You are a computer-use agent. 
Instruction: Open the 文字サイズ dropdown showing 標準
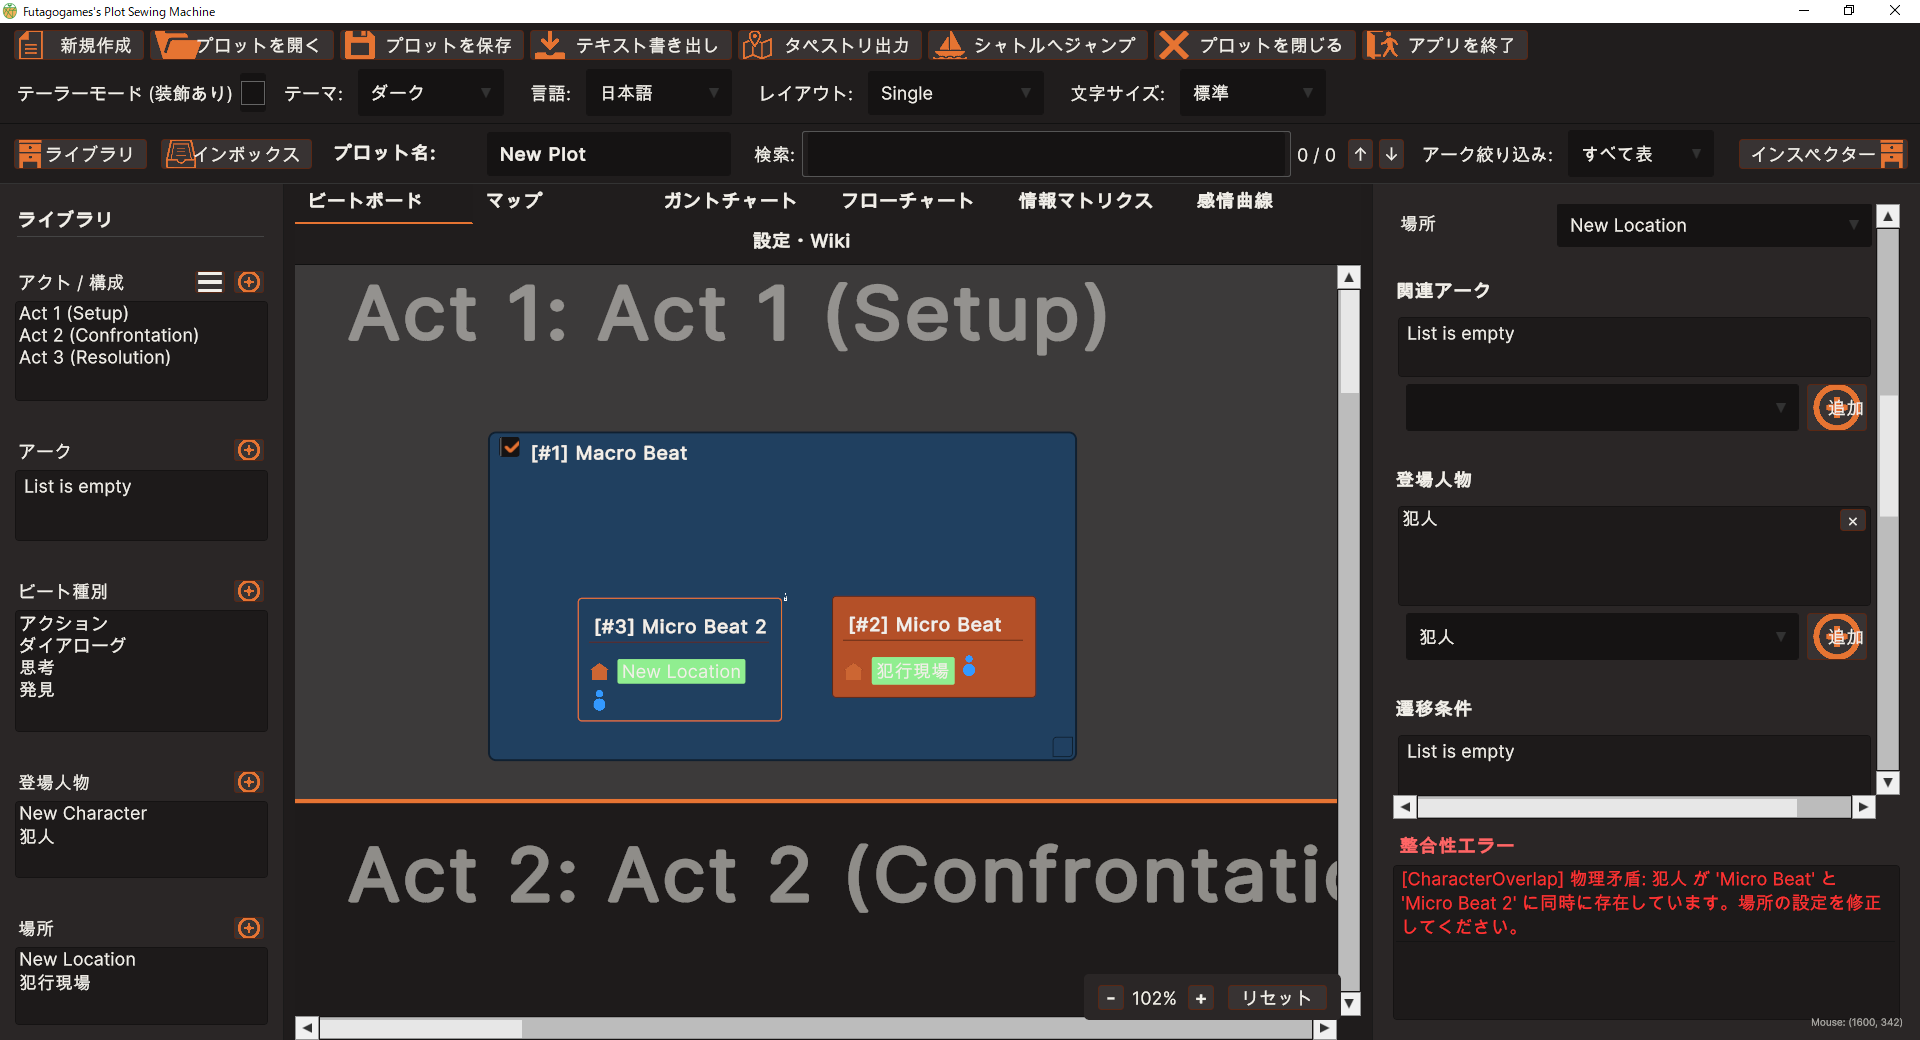[x=1252, y=93]
